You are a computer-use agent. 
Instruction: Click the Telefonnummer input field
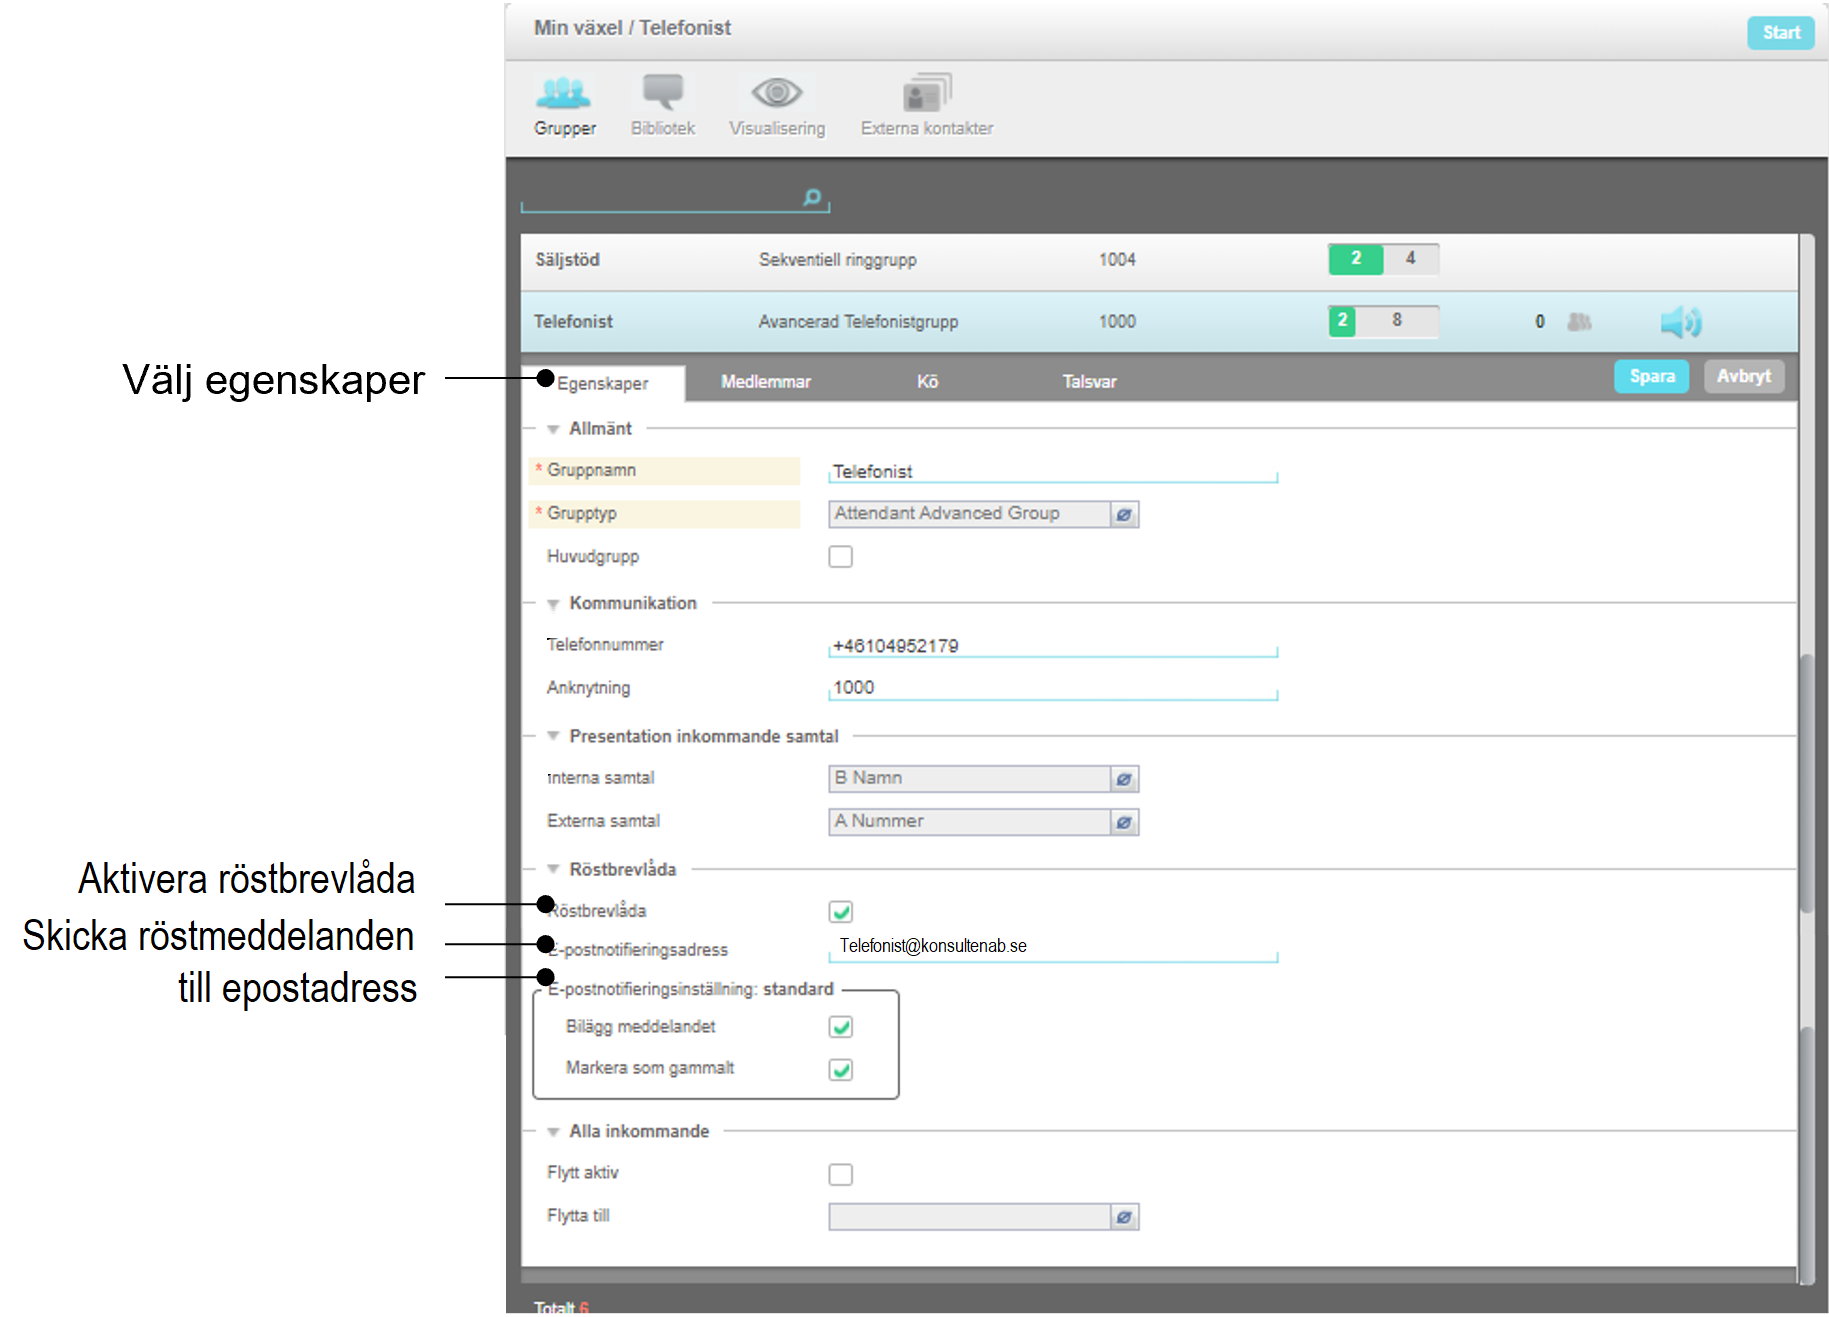click(x=1053, y=646)
